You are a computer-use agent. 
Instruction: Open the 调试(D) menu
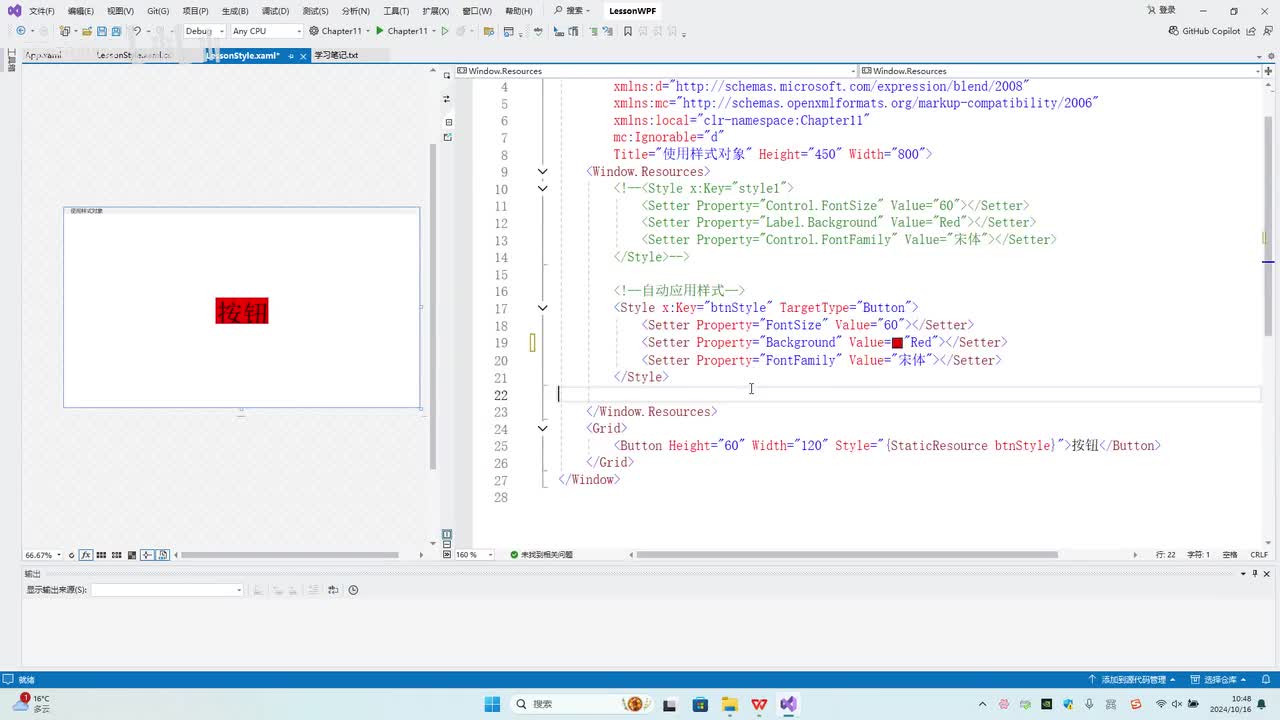pos(275,11)
